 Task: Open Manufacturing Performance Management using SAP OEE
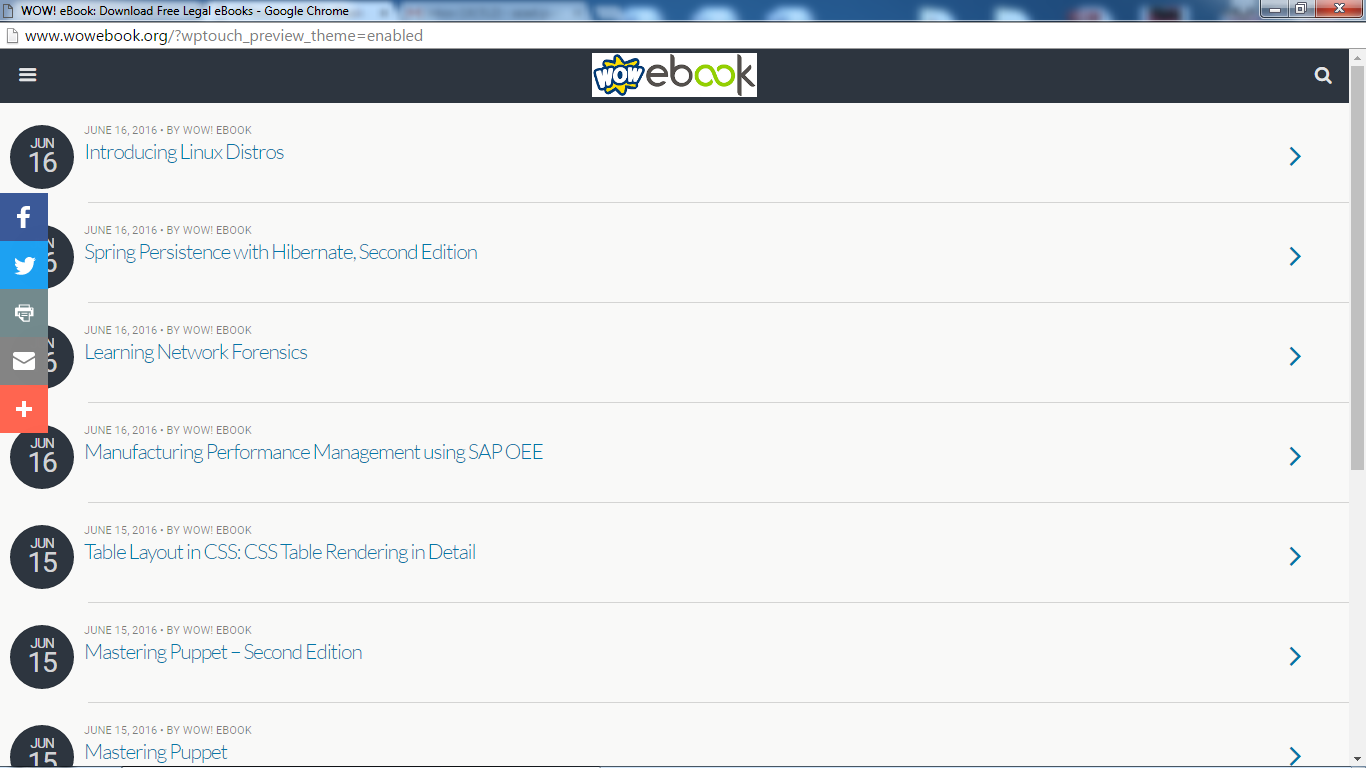coord(314,452)
